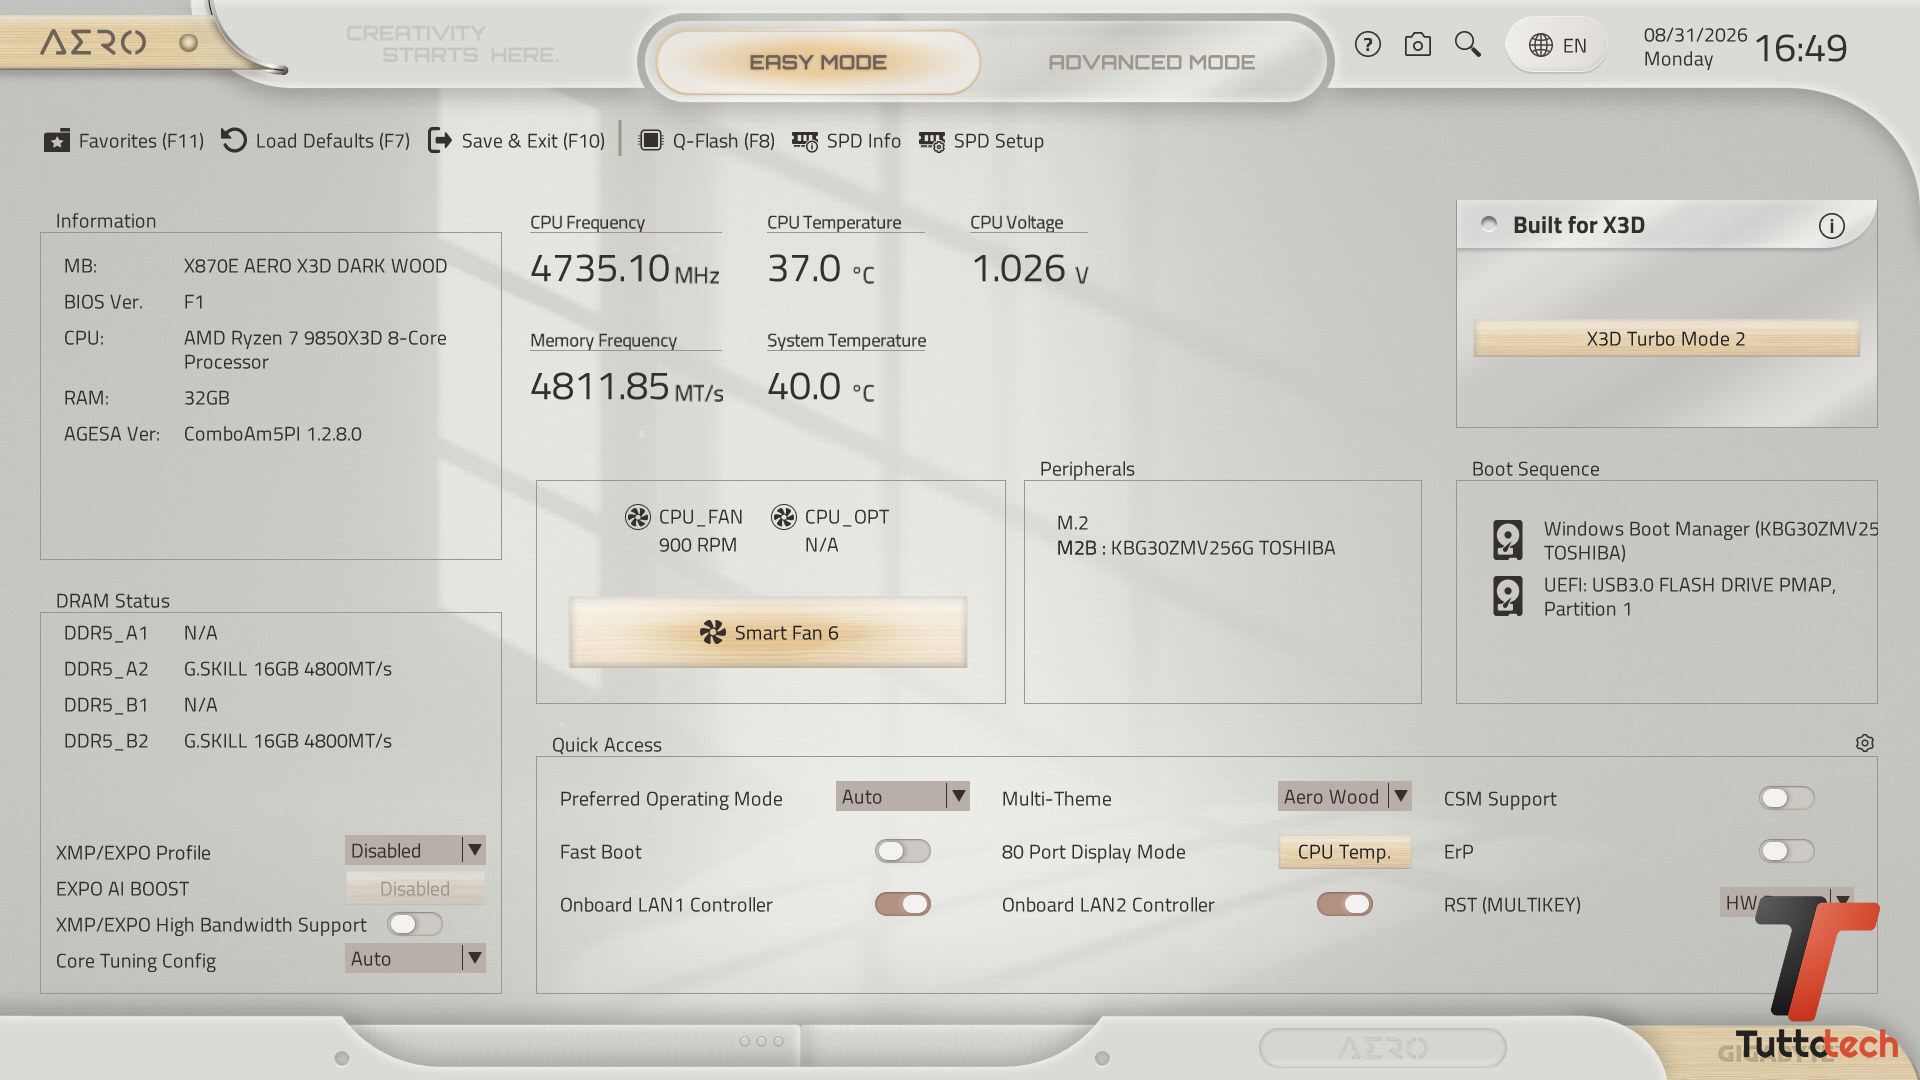Open Core Tuning Config dropdown
The width and height of the screenshot is (1920, 1080).
pos(415,958)
